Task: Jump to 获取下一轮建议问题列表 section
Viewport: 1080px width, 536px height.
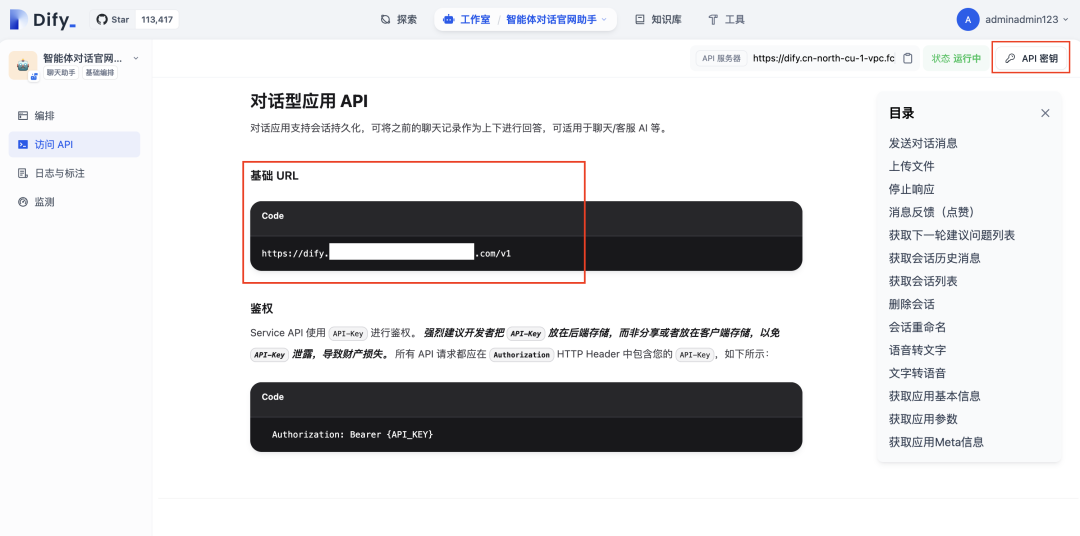Action: click(952, 235)
